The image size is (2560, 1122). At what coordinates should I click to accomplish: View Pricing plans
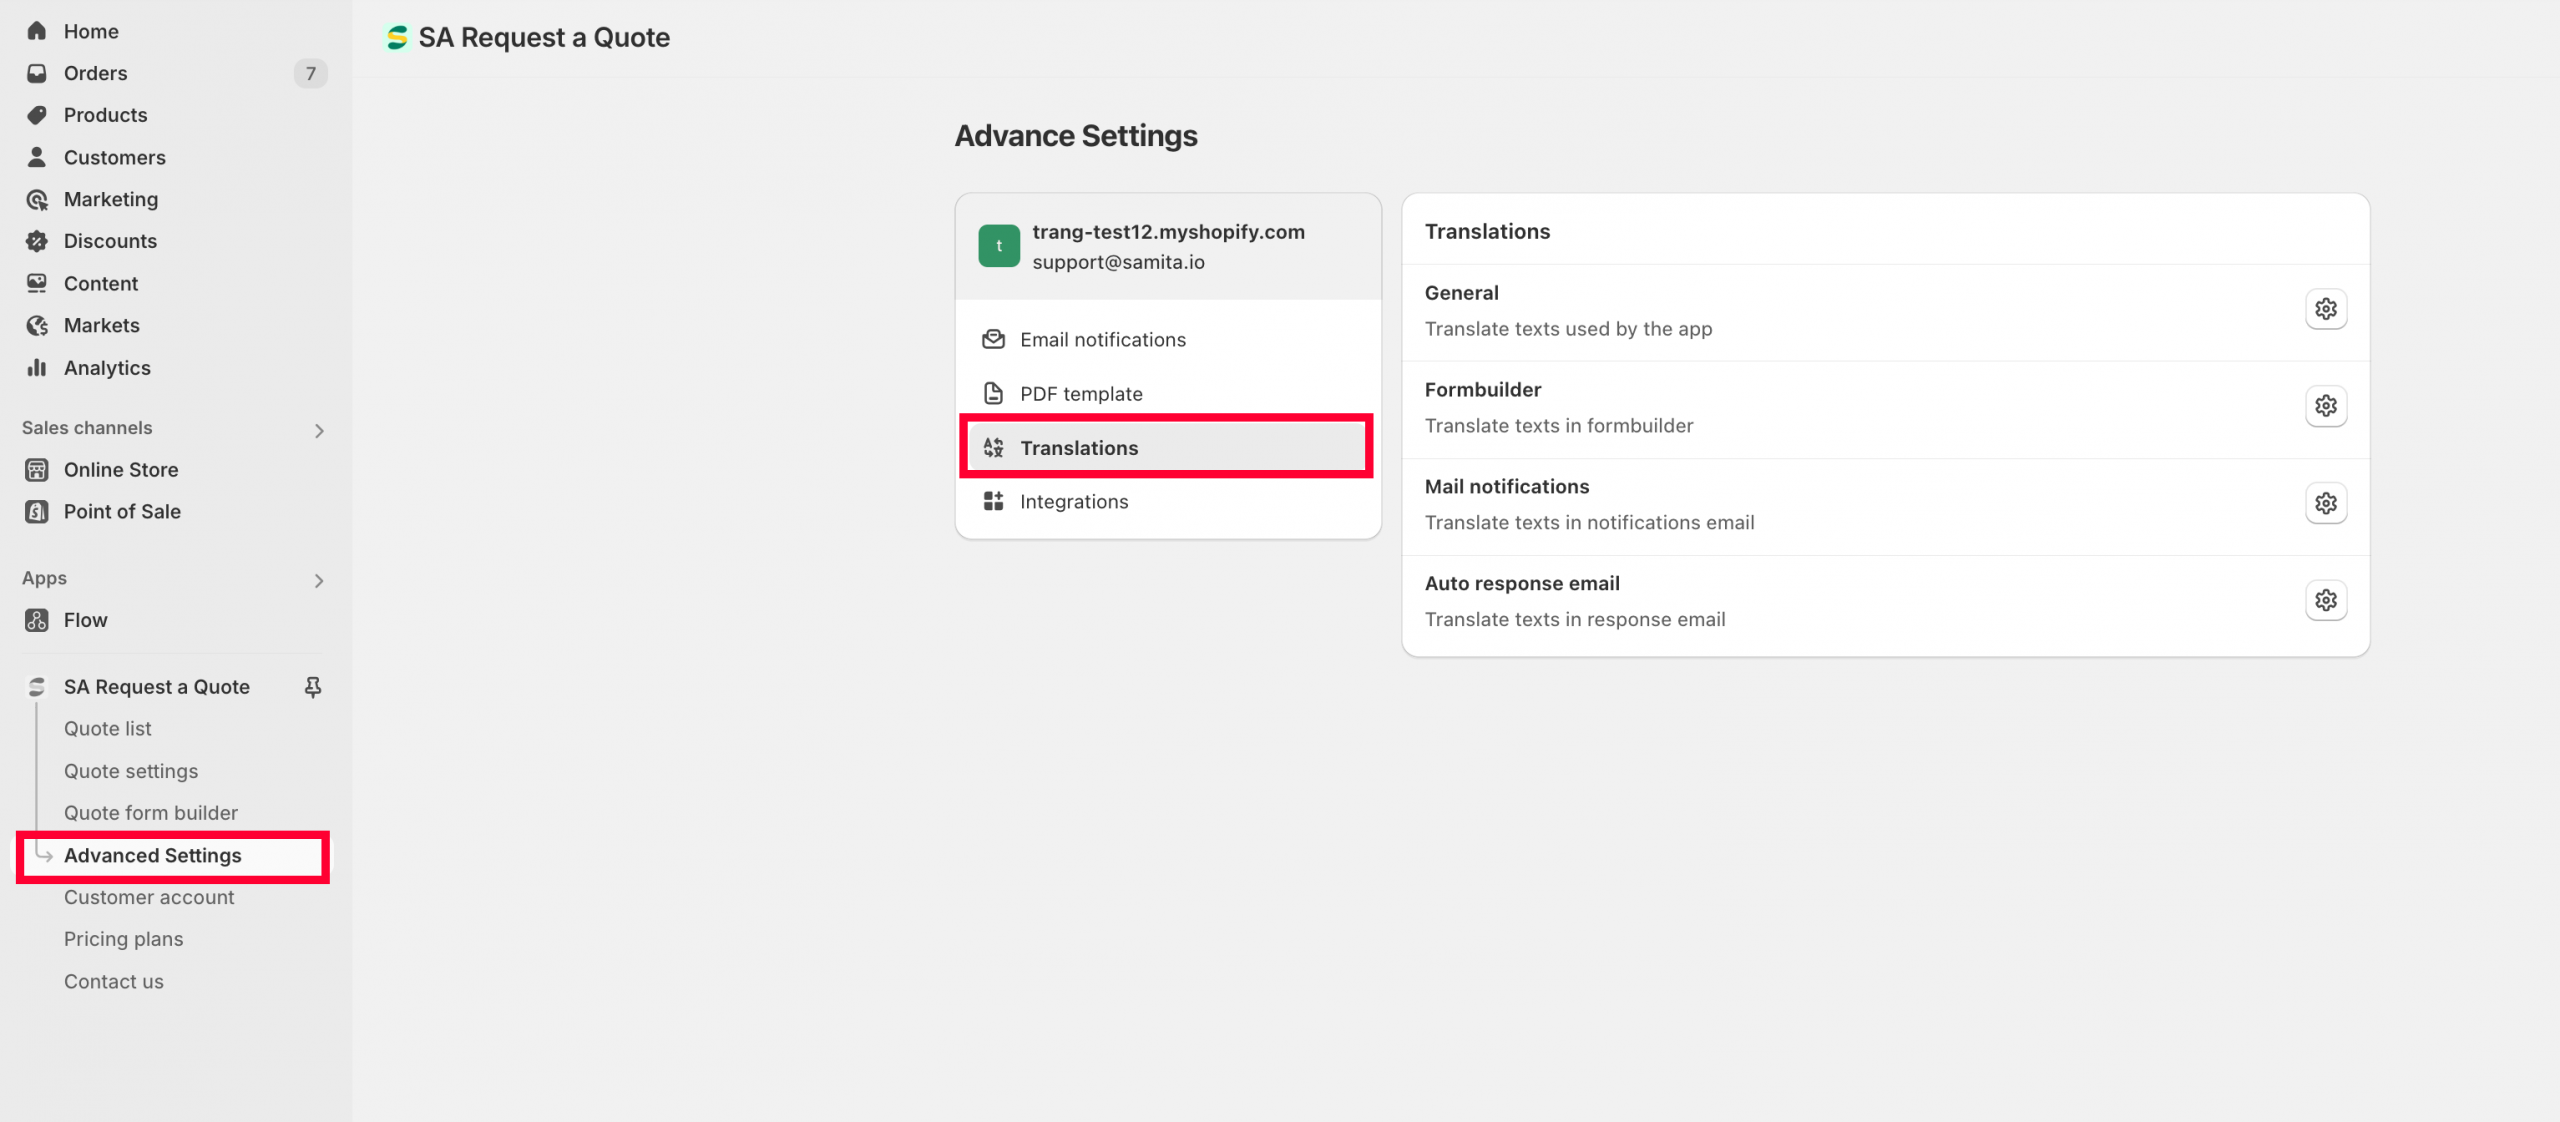pyautogui.click(x=124, y=939)
